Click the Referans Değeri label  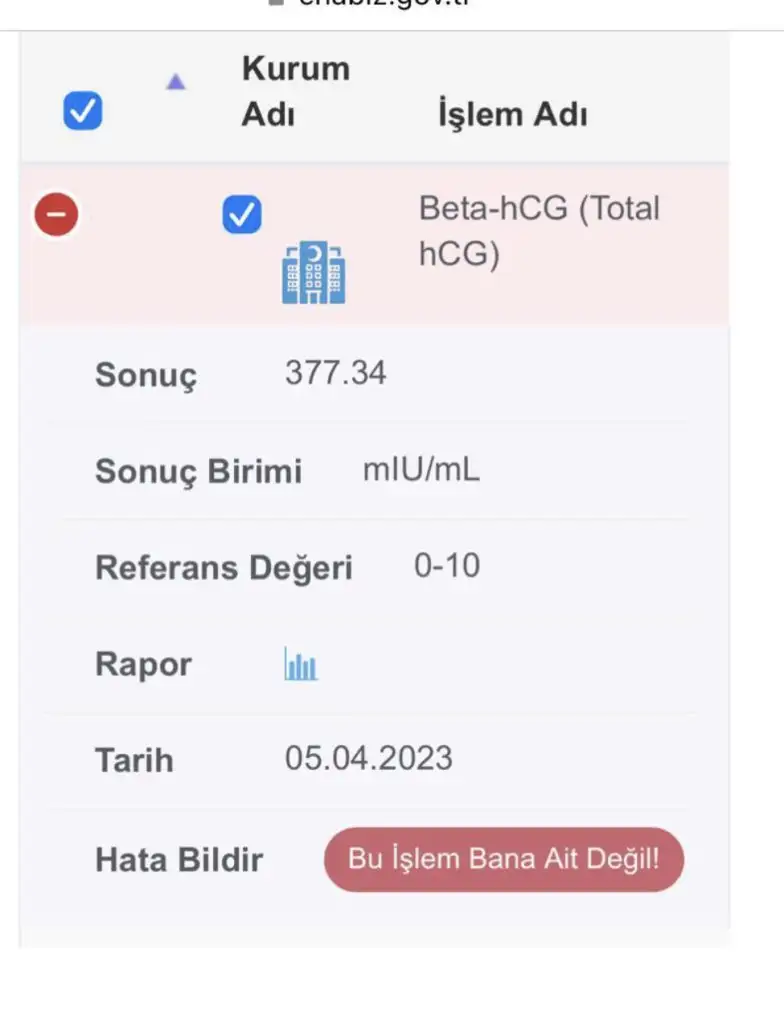[x=223, y=568]
